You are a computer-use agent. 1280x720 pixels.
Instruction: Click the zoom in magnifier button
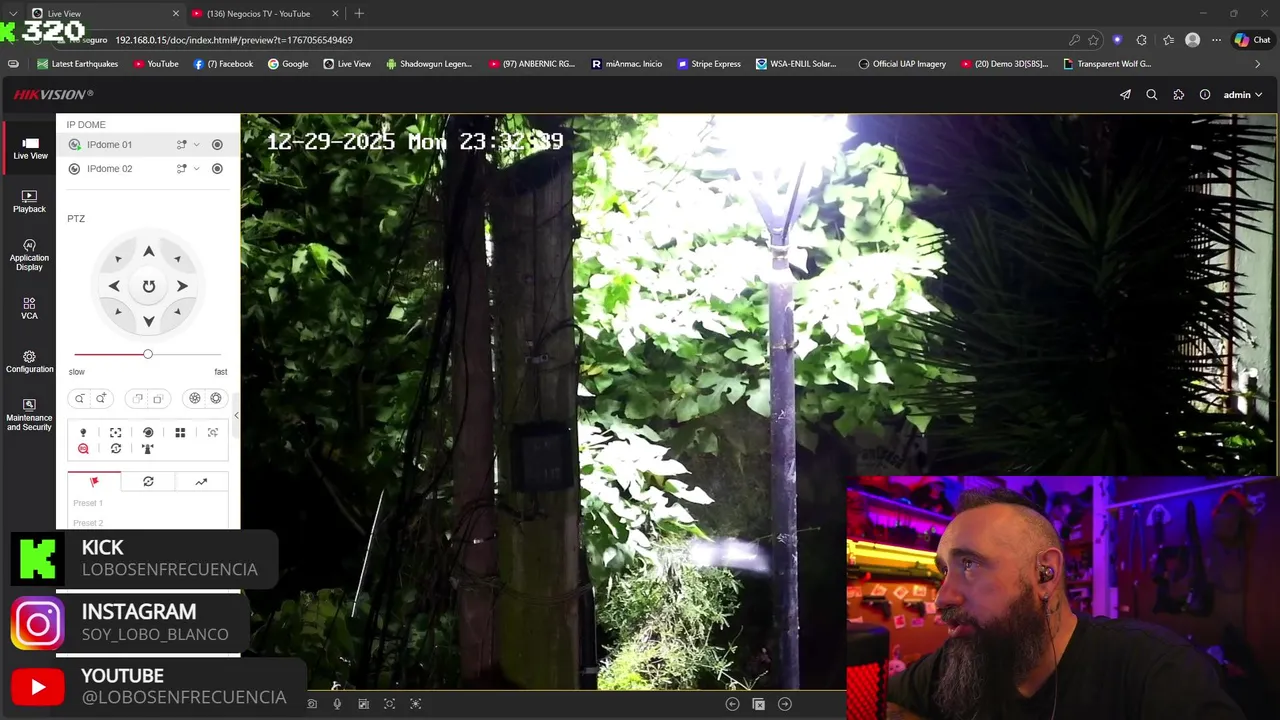[x=101, y=398]
